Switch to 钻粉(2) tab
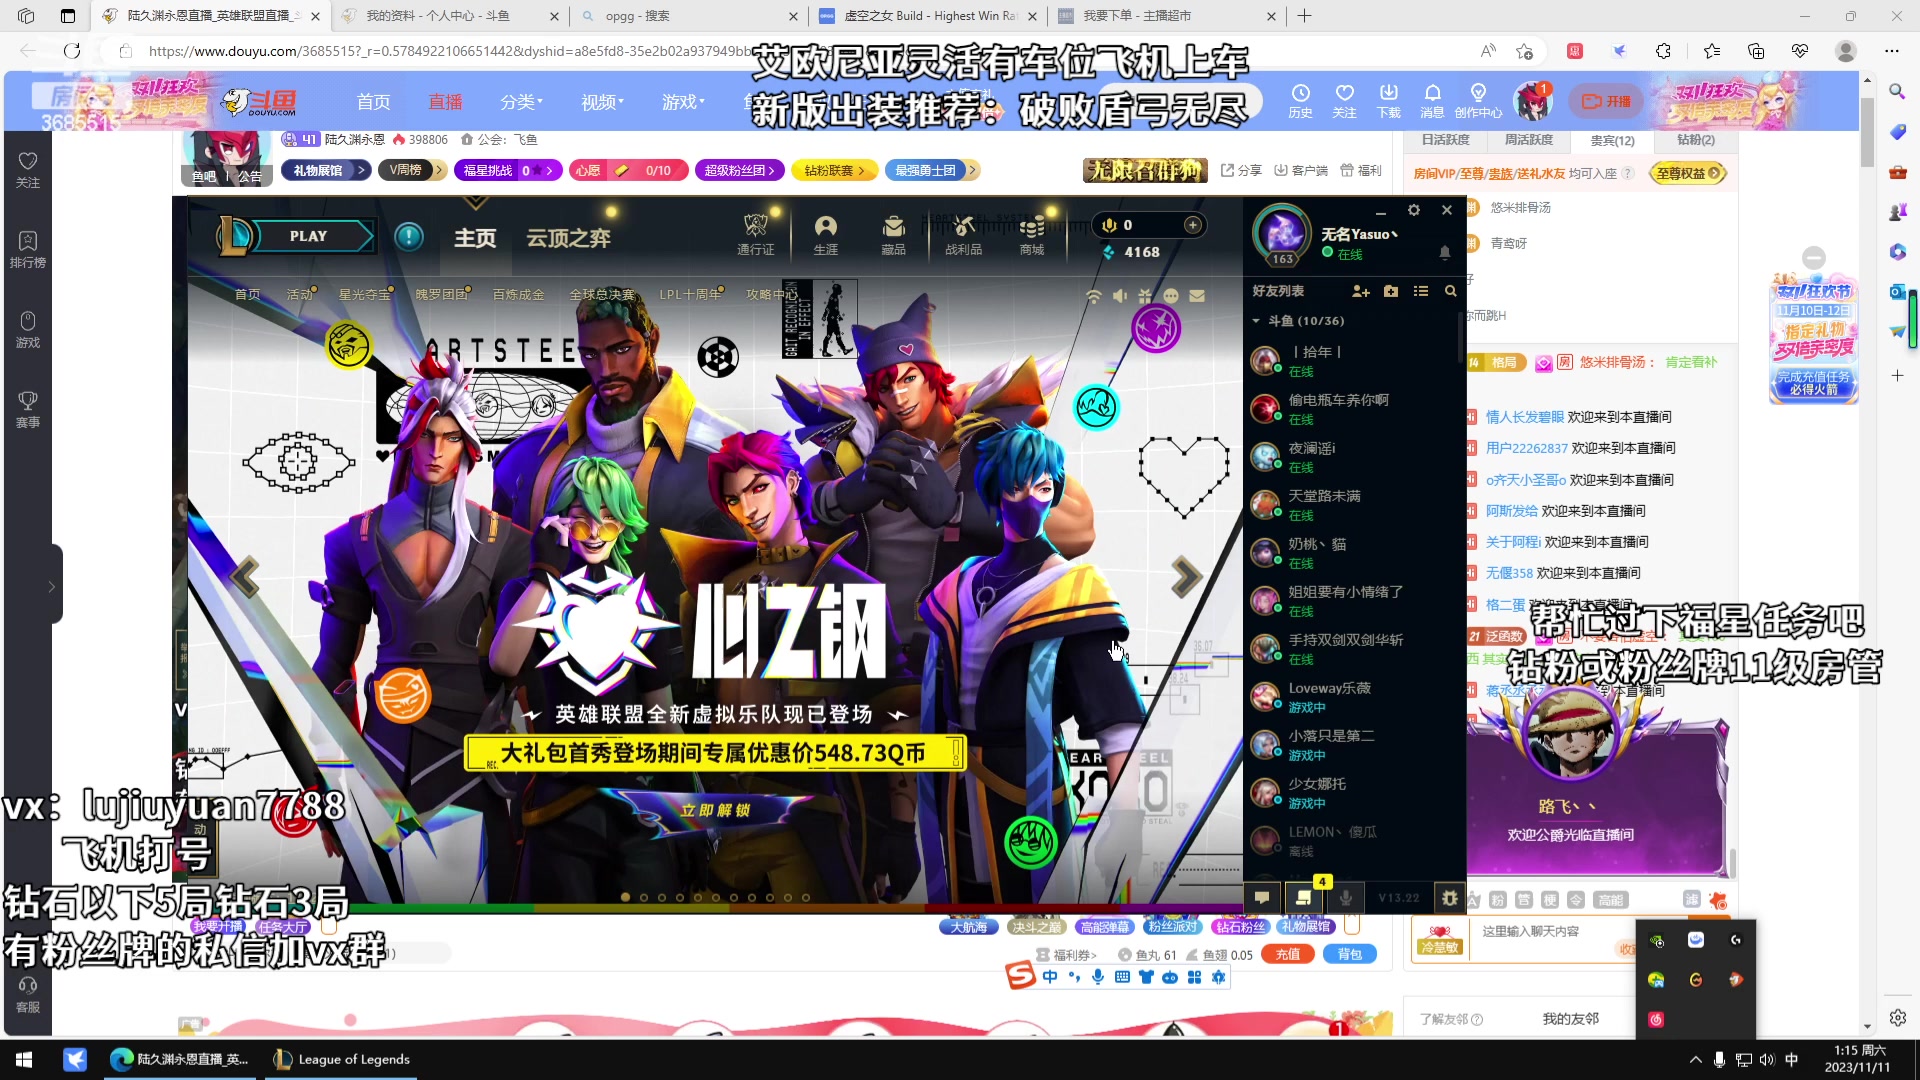Image resolution: width=1920 pixels, height=1080 pixels. 1695,140
